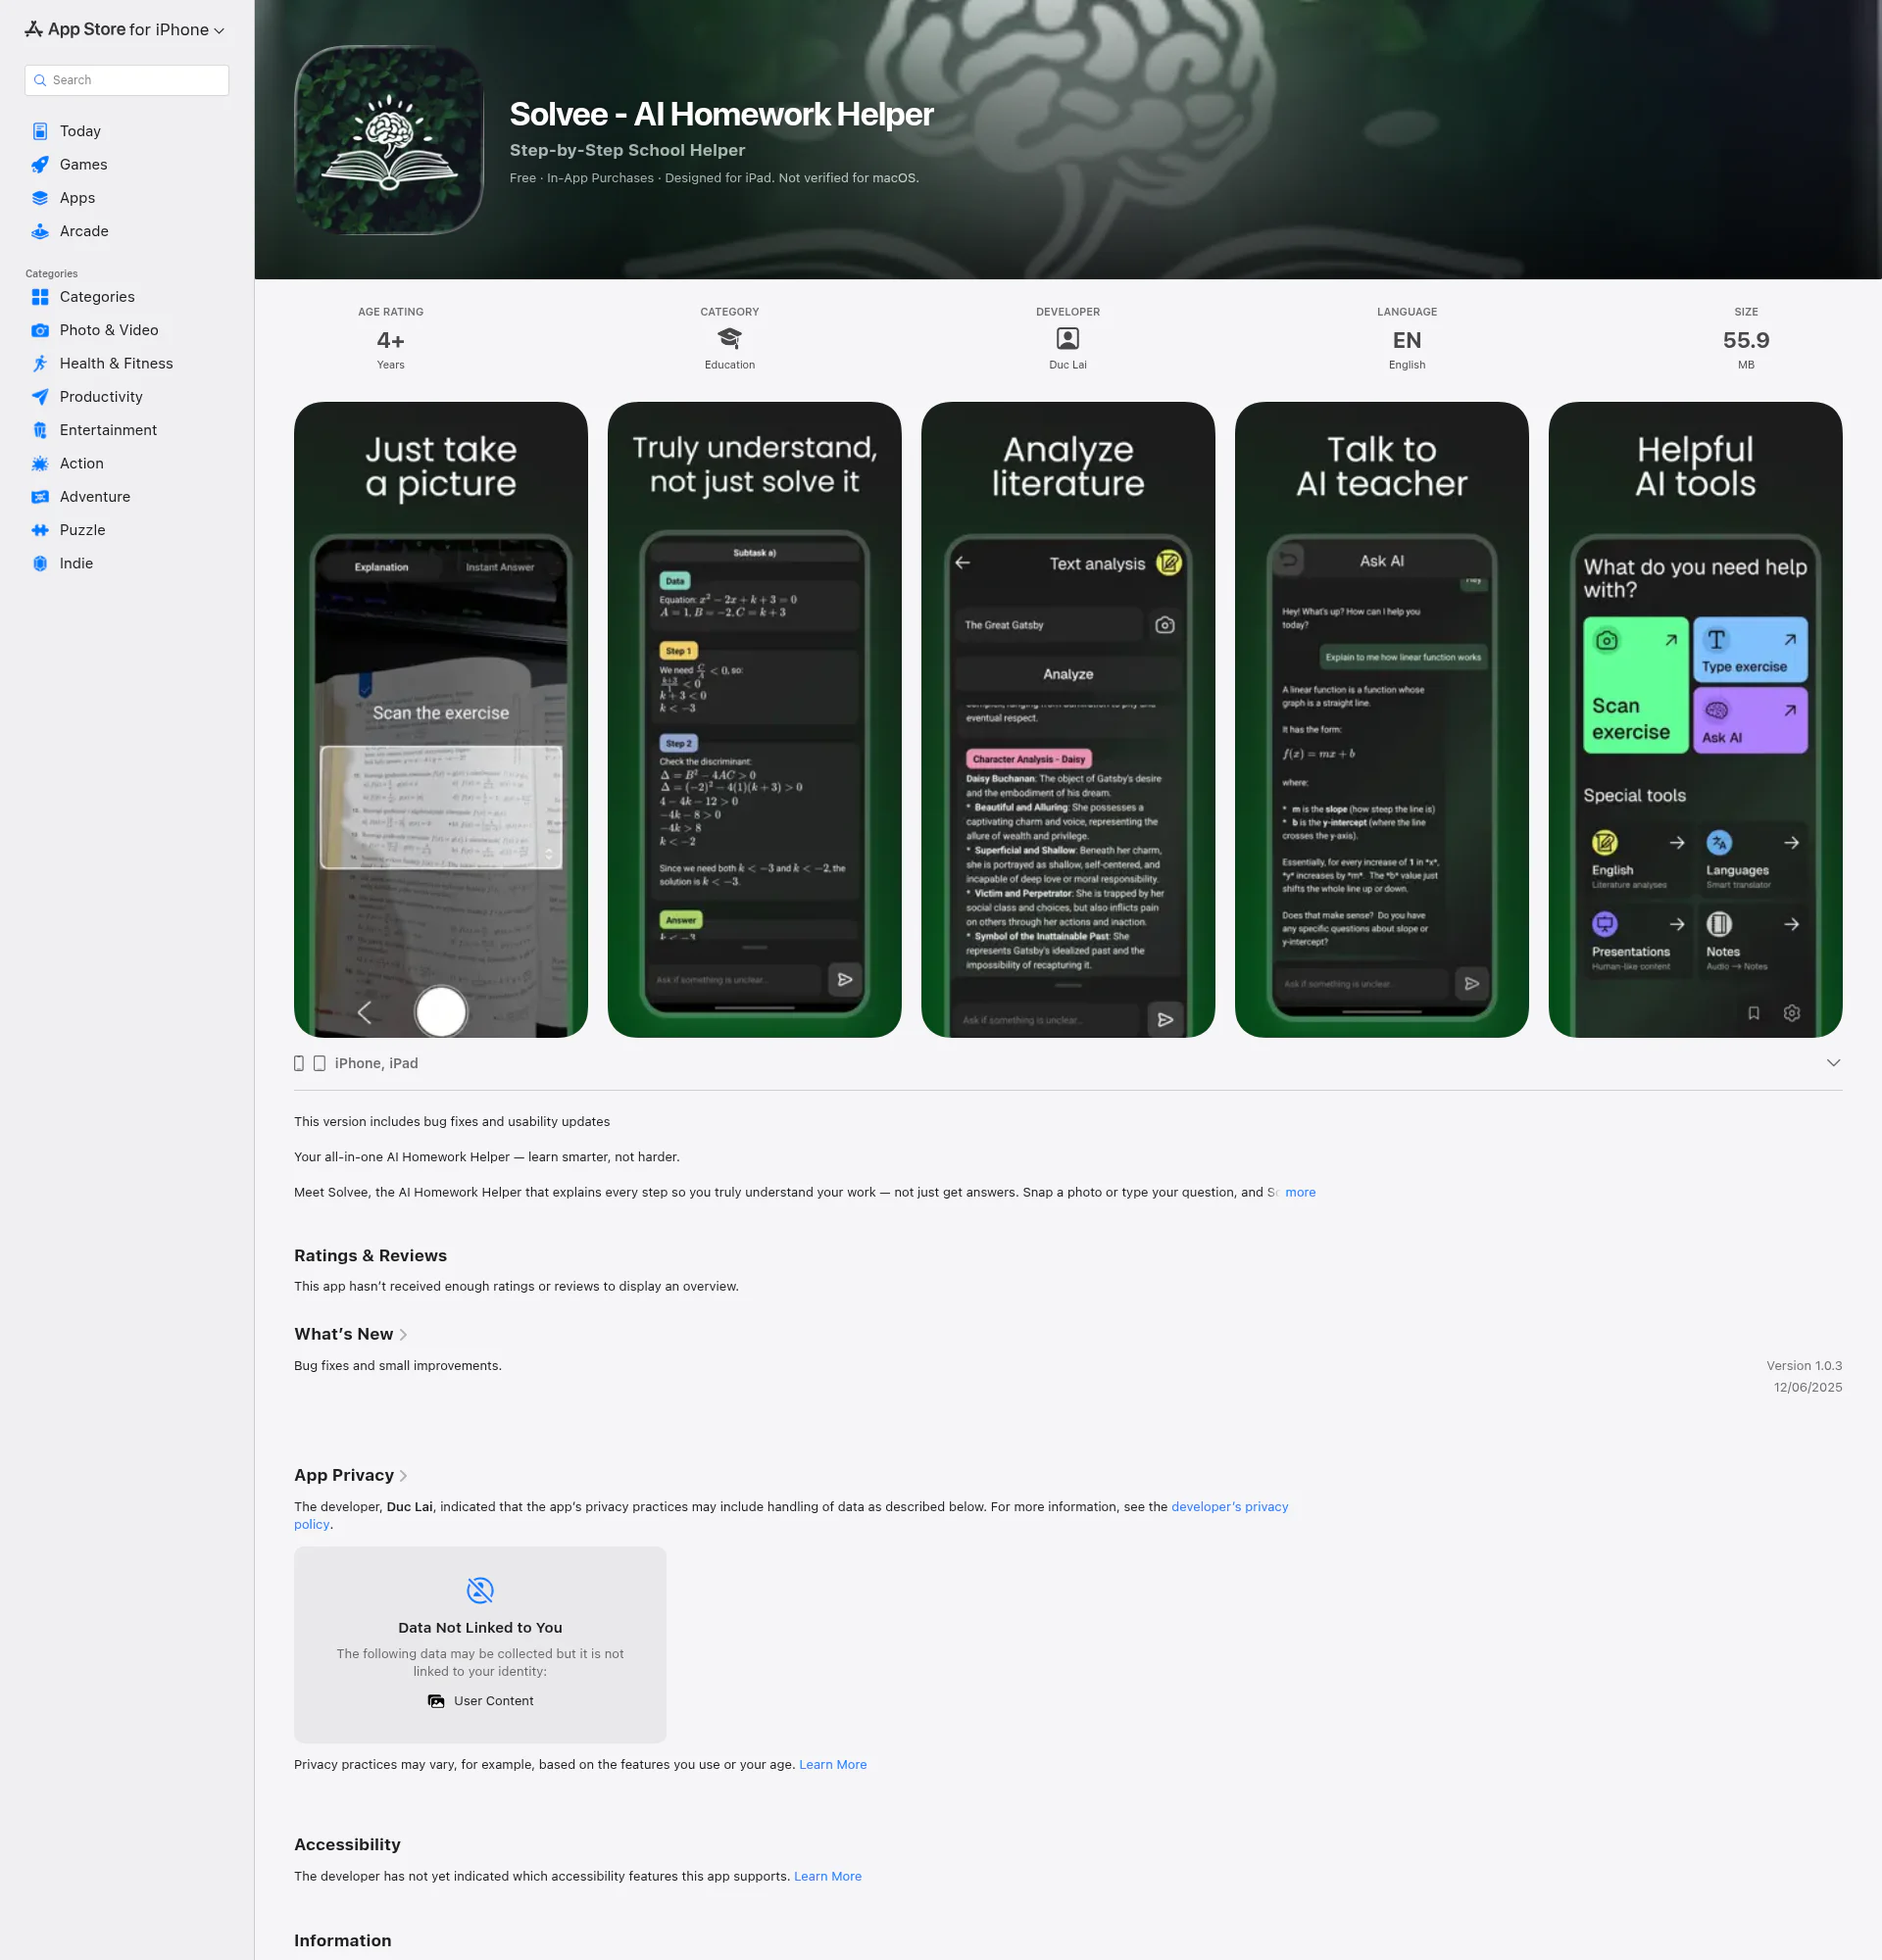Select the Puzzle piece icon
1882x1960 pixels.
click(x=40, y=530)
